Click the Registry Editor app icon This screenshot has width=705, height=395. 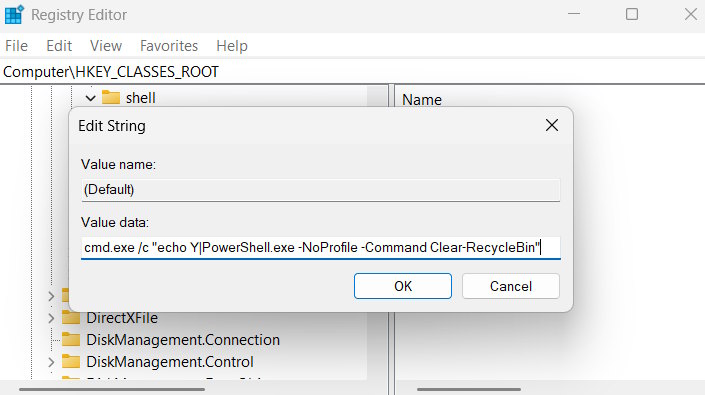pyautogui.click(x=14, y=14)
